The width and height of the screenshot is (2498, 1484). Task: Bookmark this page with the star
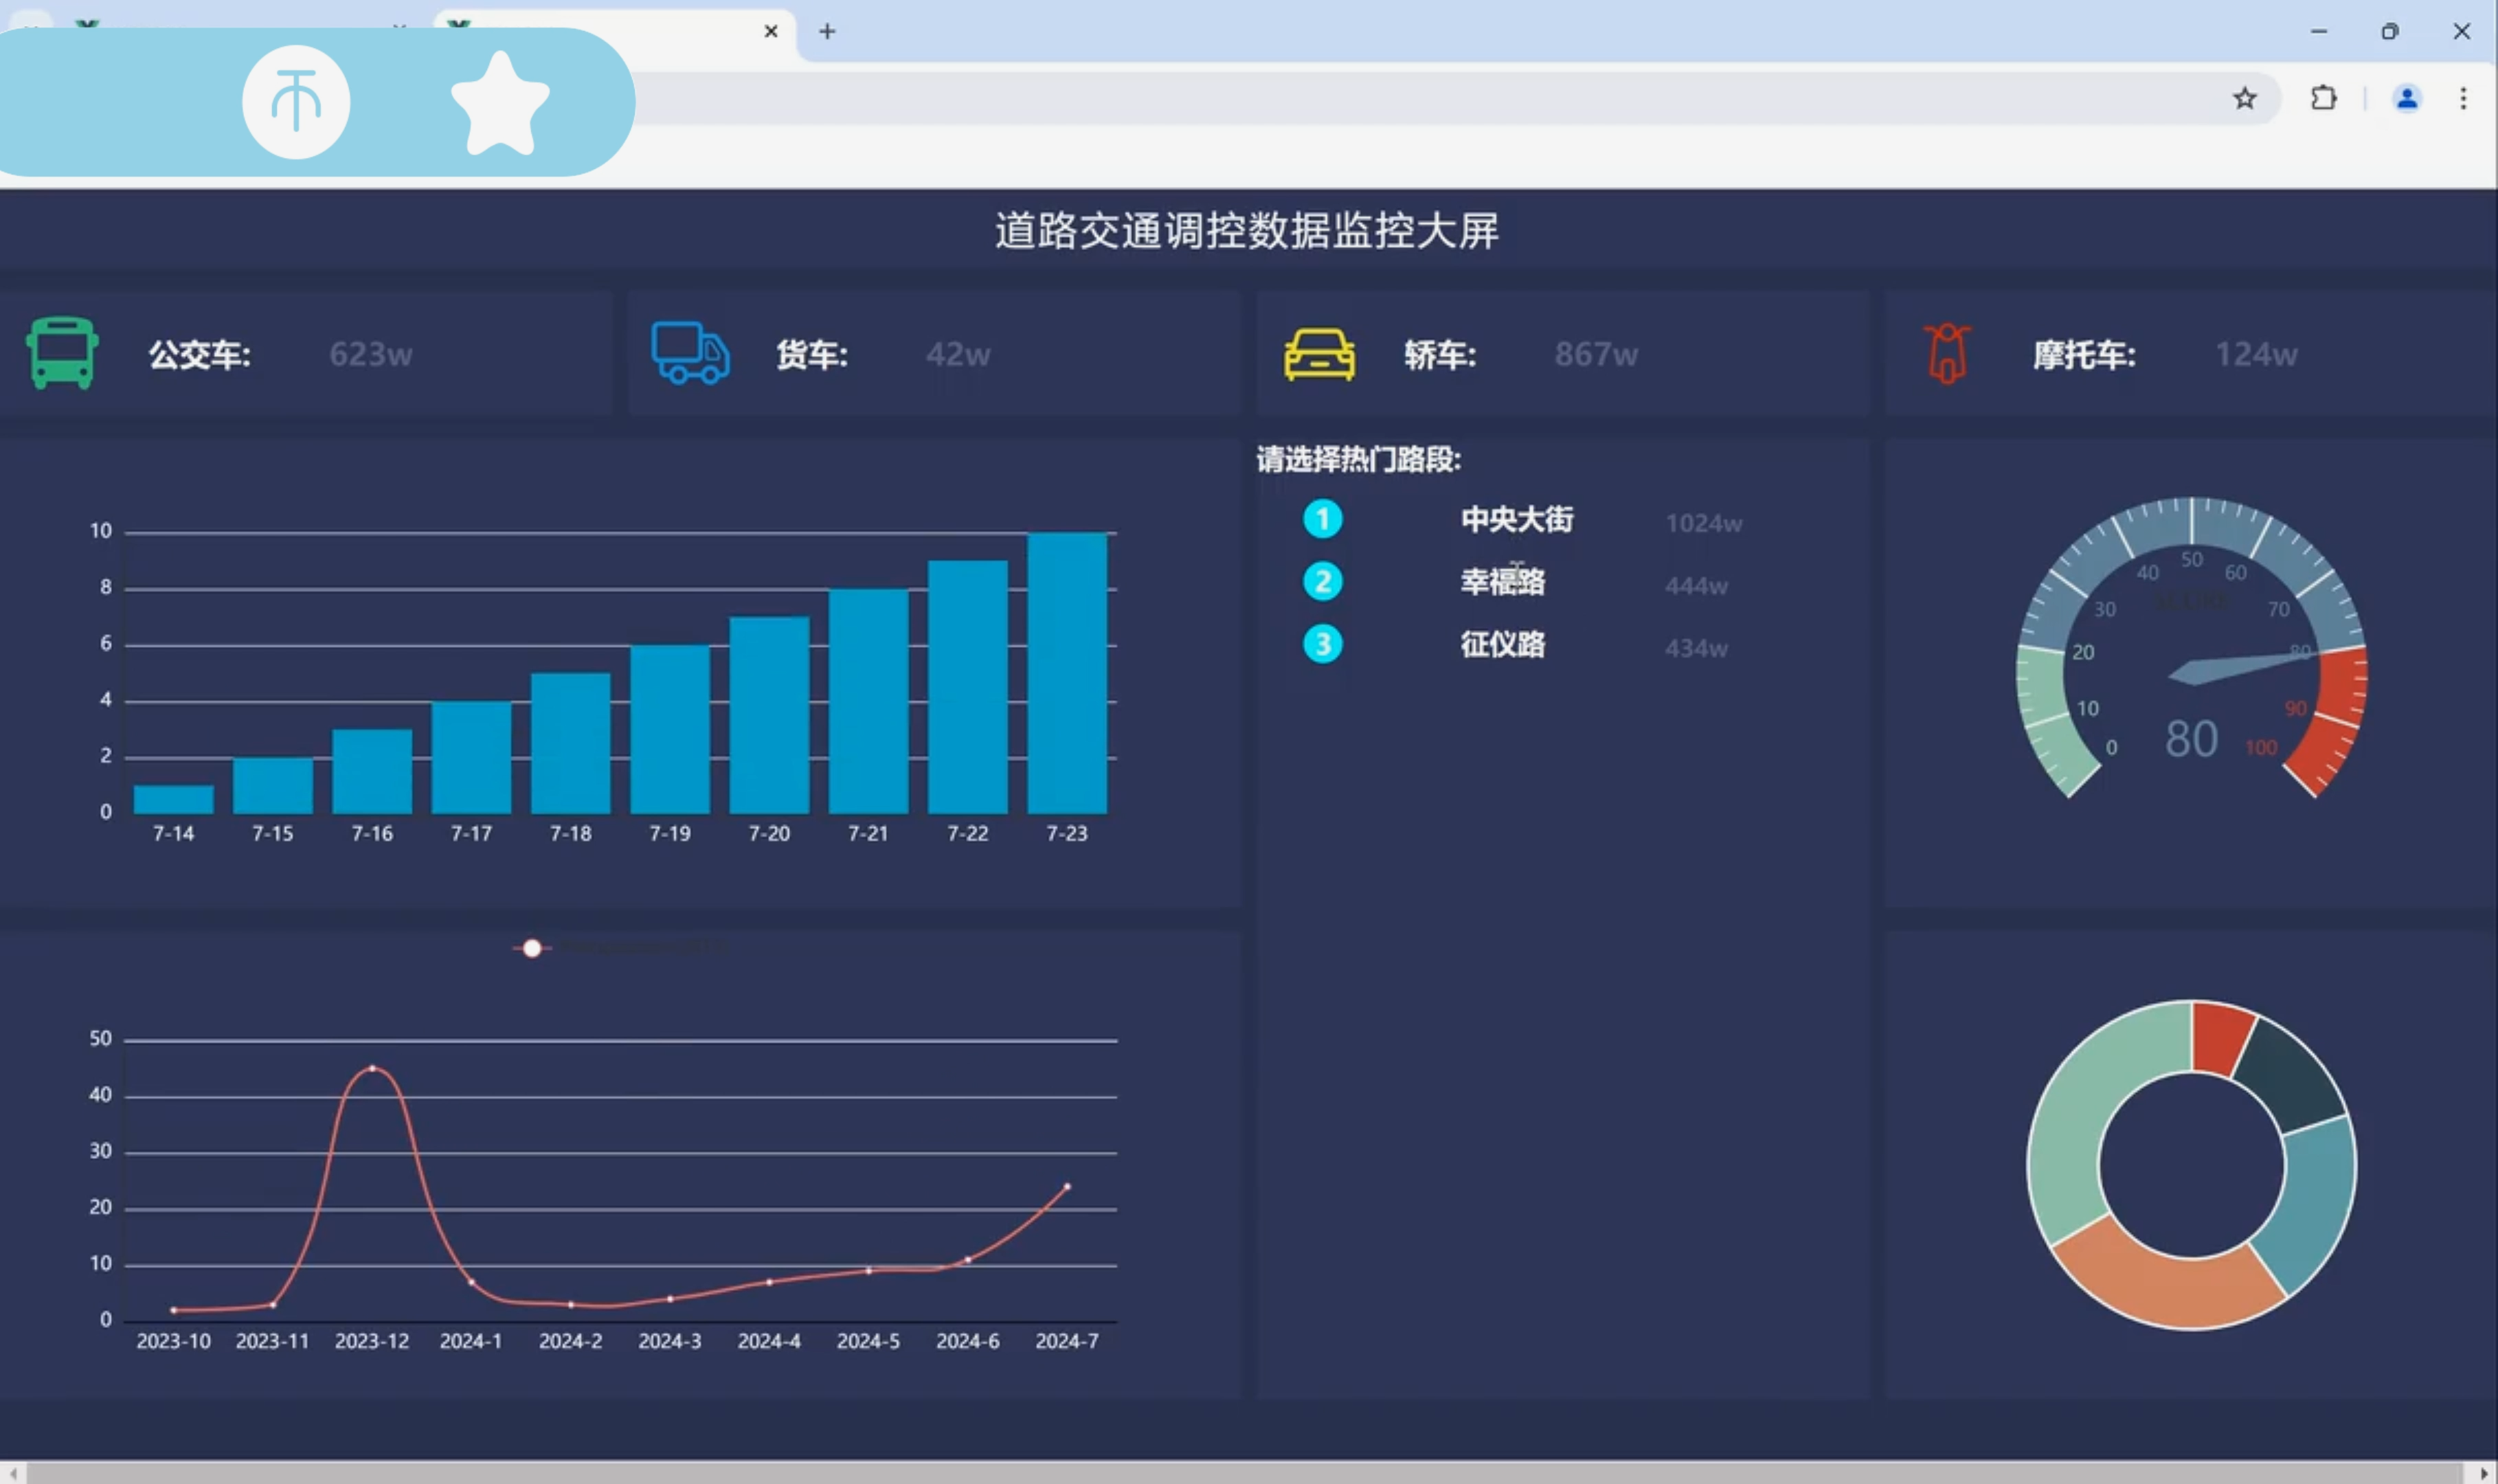coord(2244,98)
